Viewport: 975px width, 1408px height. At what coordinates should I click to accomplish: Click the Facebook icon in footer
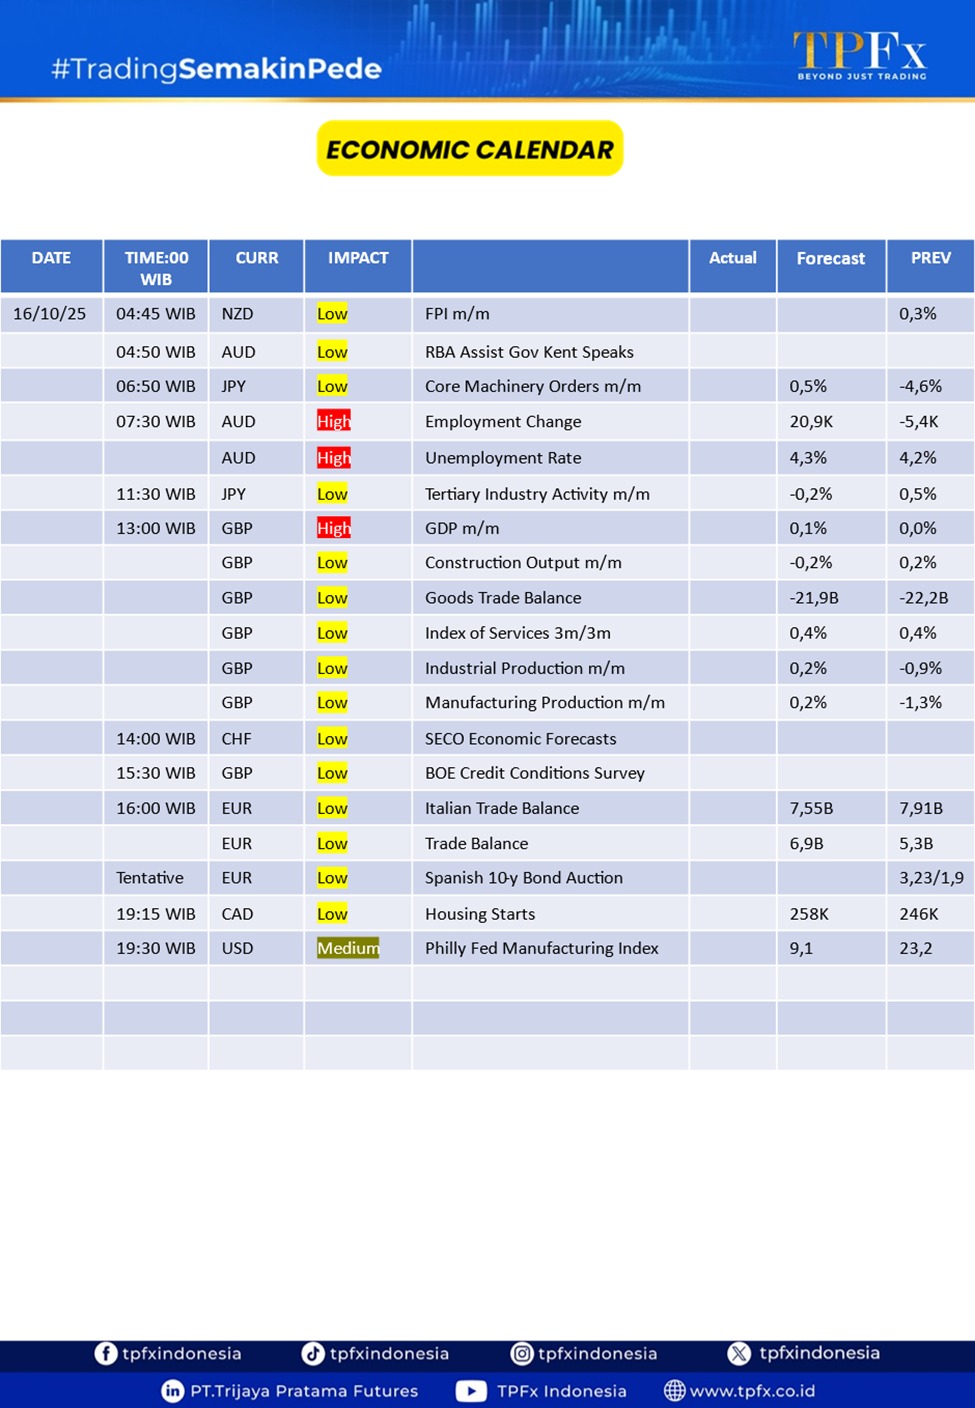pos(105,1353)
